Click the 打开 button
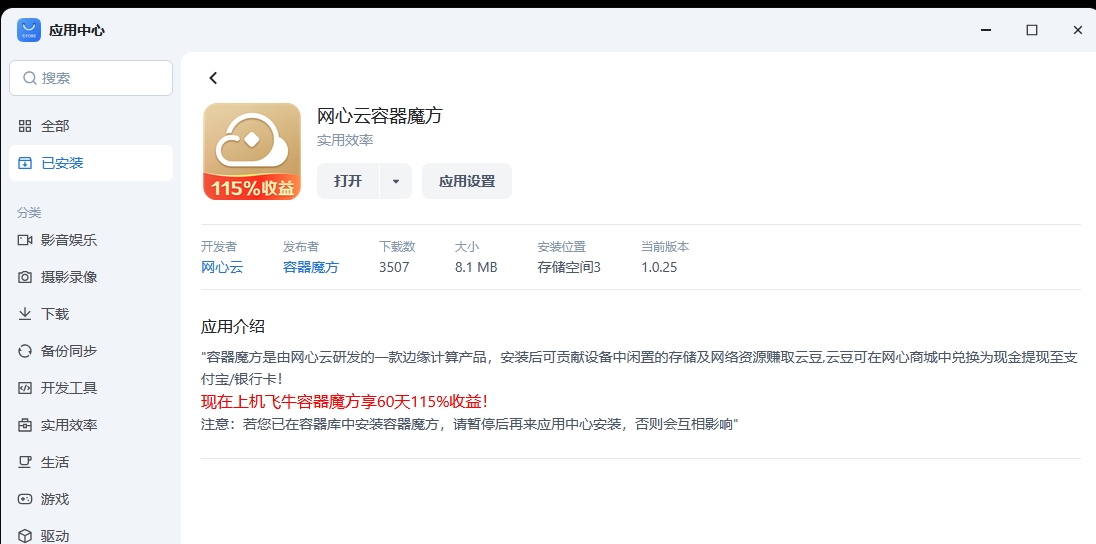 pyautogui.click(x=348, y=181)
